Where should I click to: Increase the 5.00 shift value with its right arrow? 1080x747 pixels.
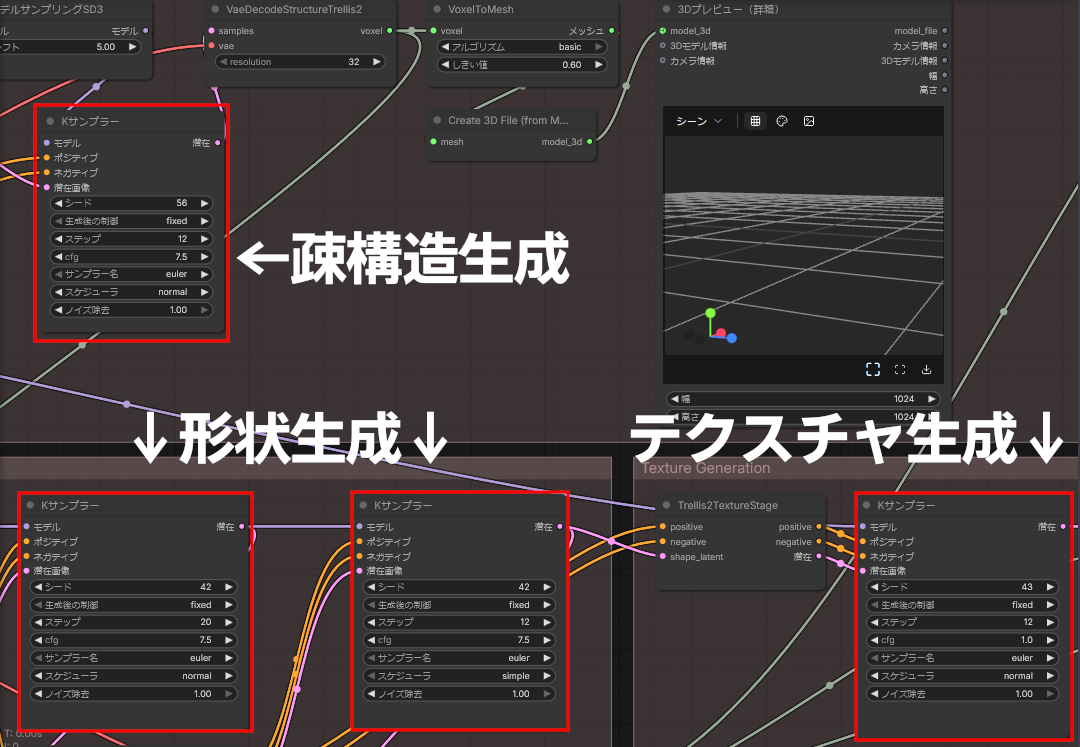pos(132,47)
